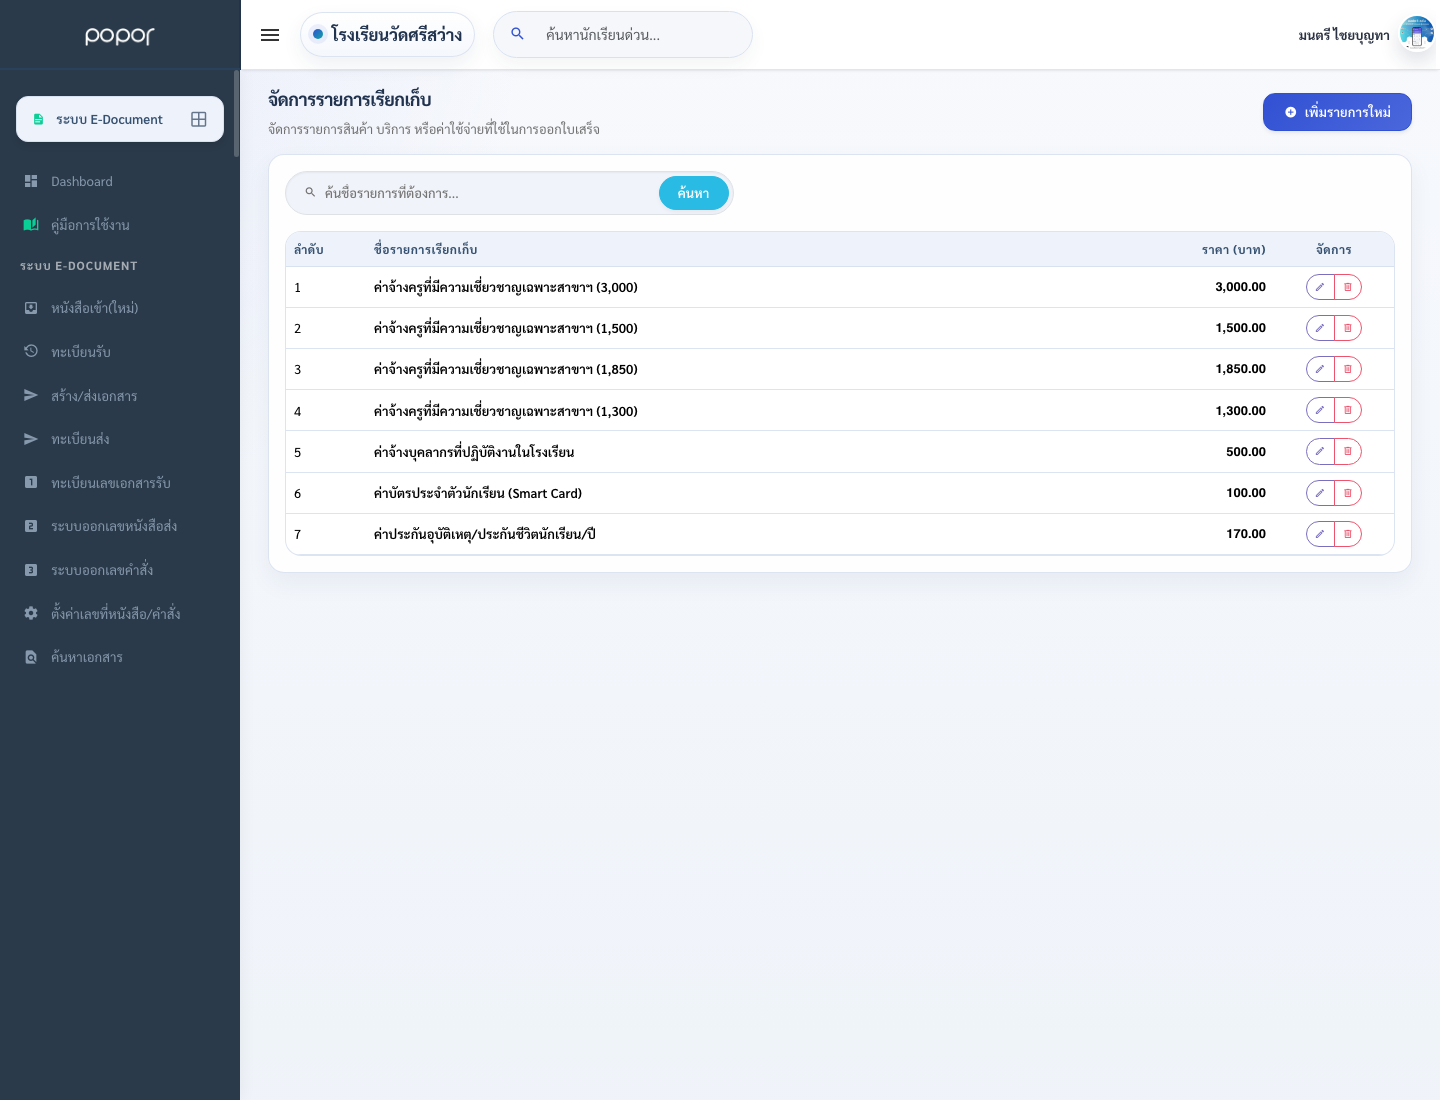Click the item name search field
Image resolution: width=1440 pixels, height=1100 pixels.
pos(488,193)
